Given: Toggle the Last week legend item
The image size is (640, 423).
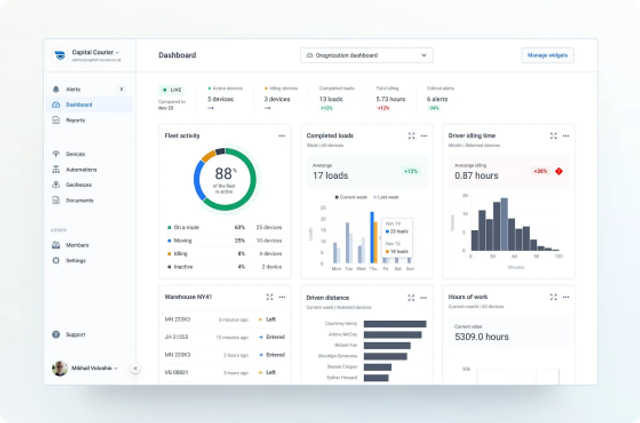Looking at the screenshot, I should pyautogui.click(x=386, y=197).
